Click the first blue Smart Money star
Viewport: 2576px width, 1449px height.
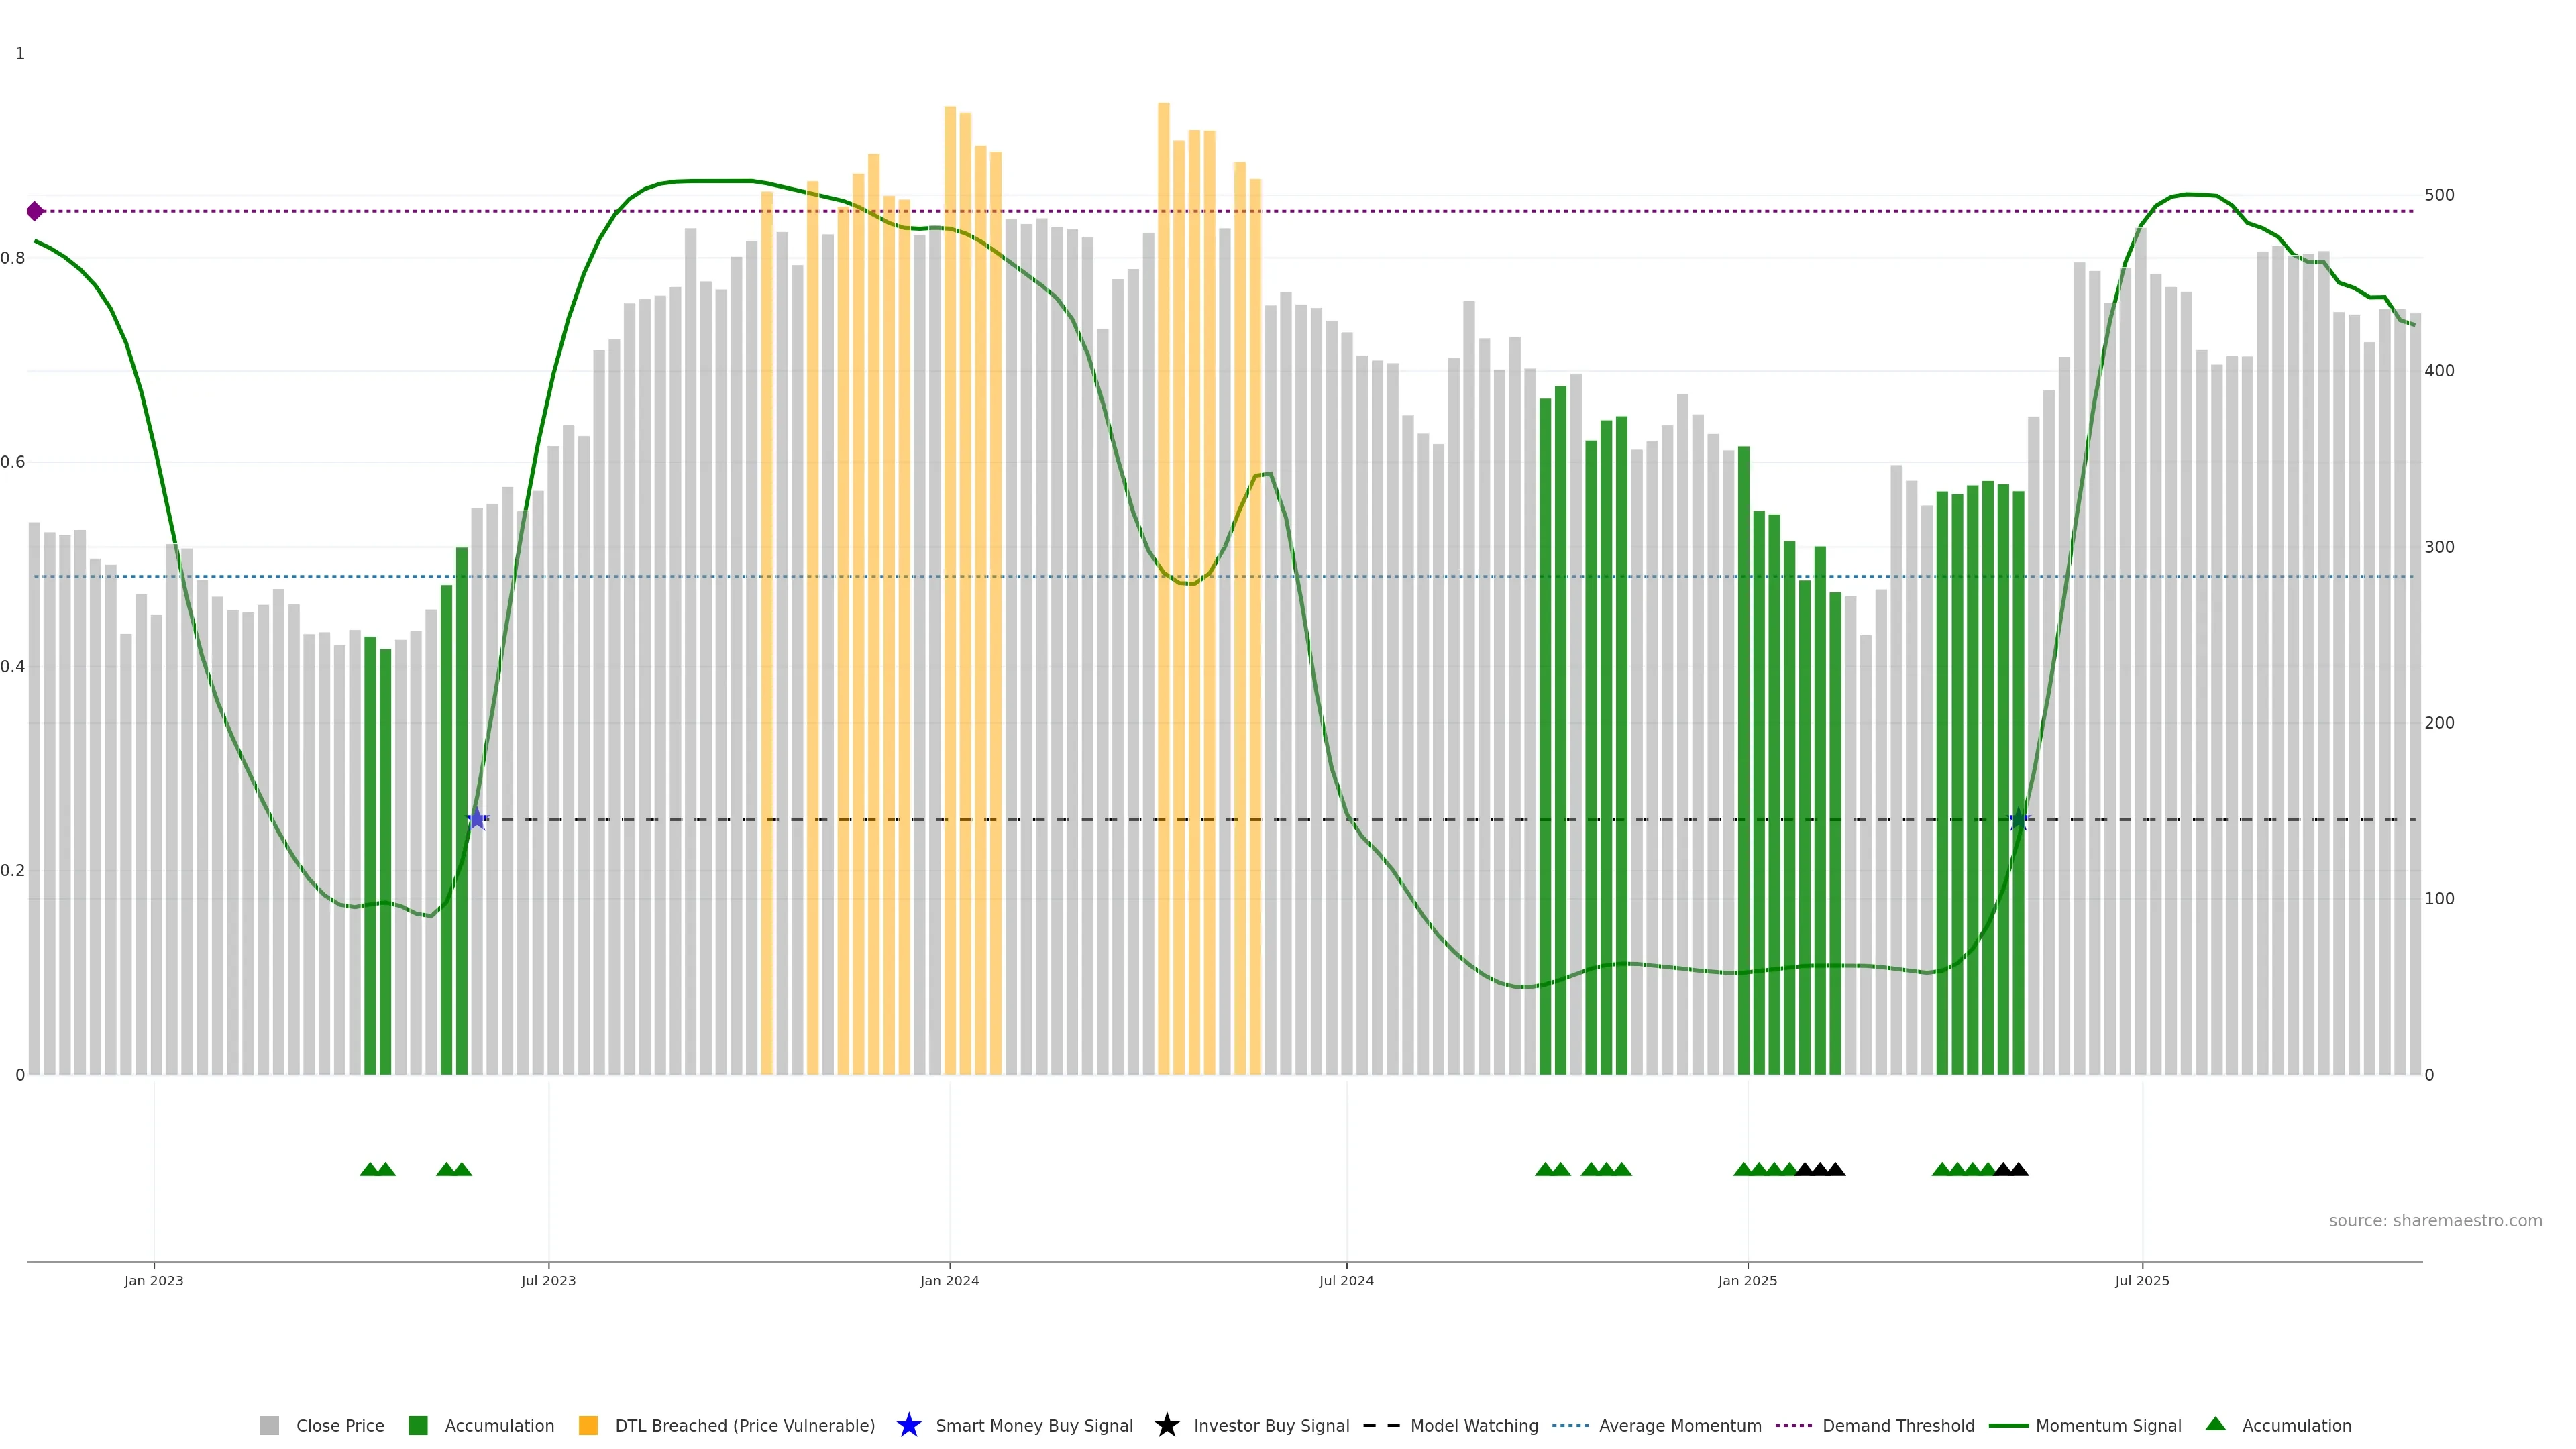[x=477, y=819]
